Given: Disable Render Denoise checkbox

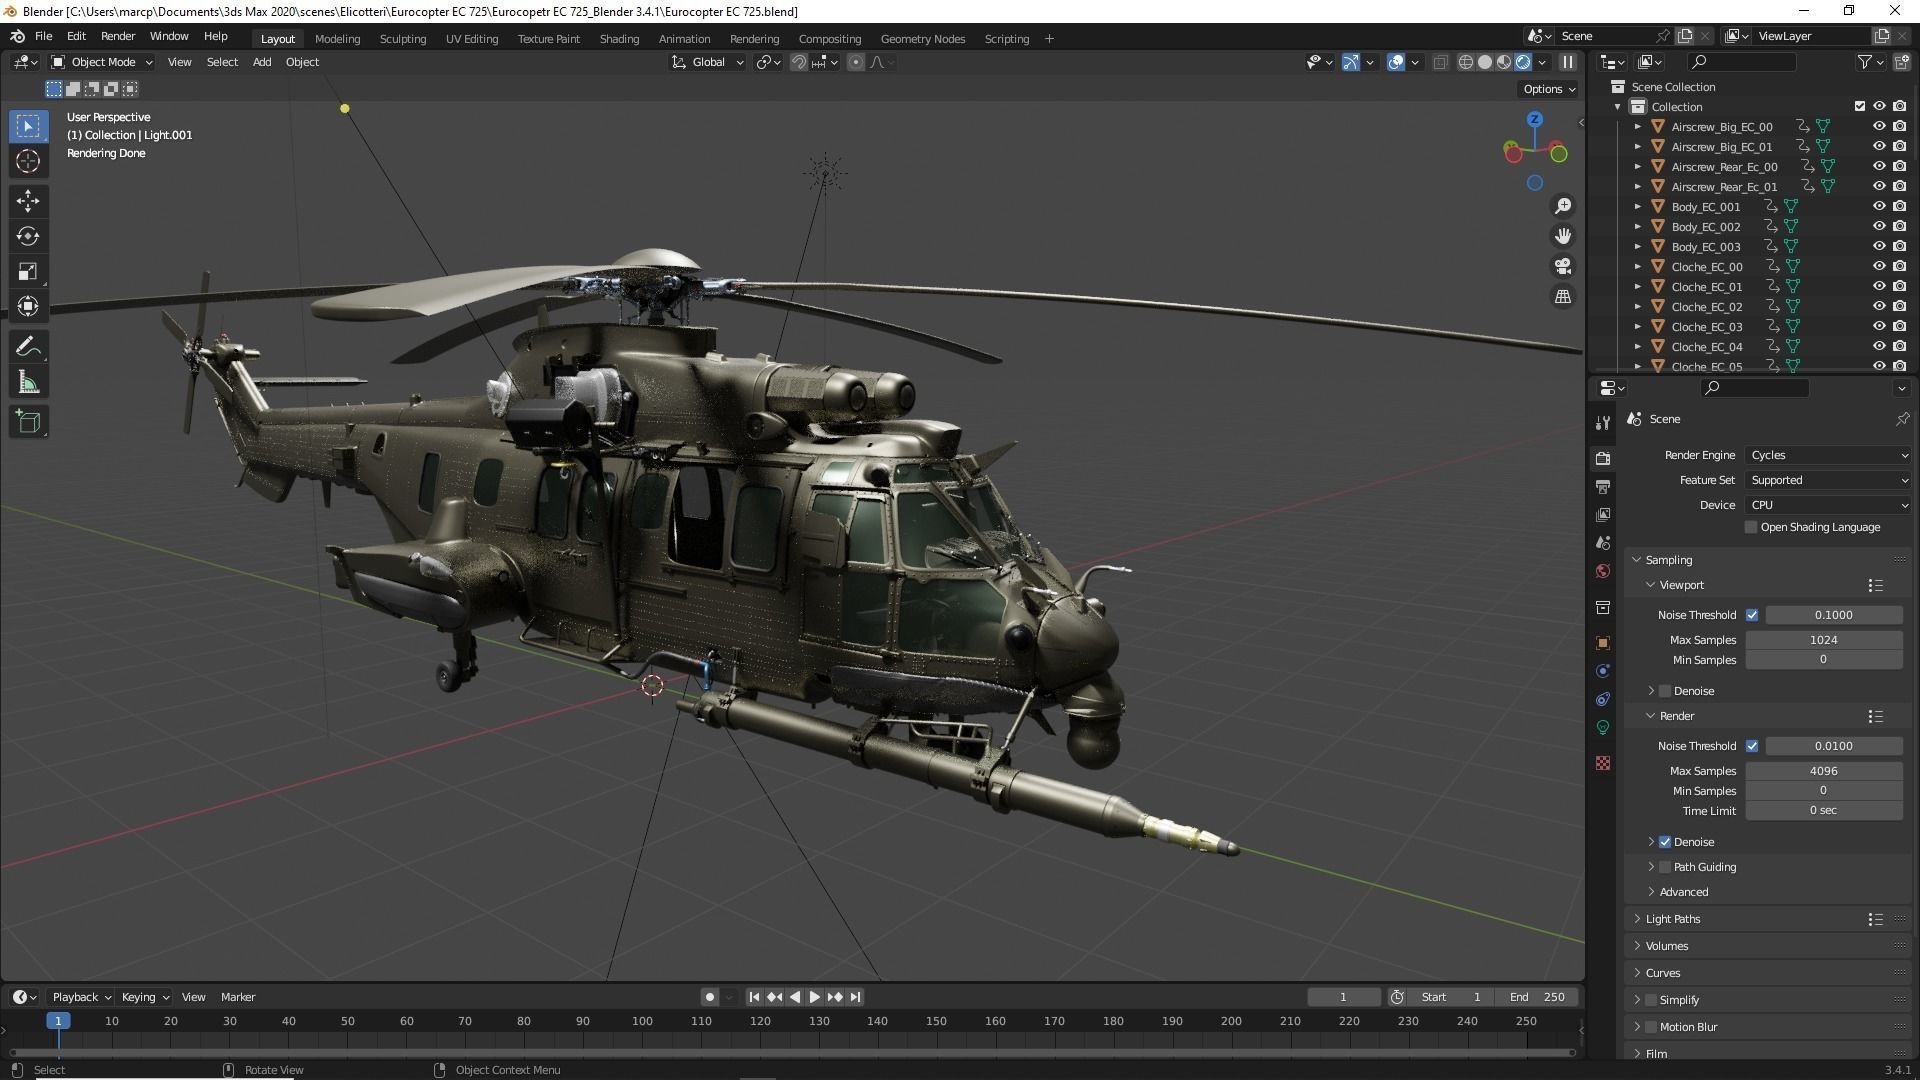Looking at the screenshot, I should [x=1665, y=842].
